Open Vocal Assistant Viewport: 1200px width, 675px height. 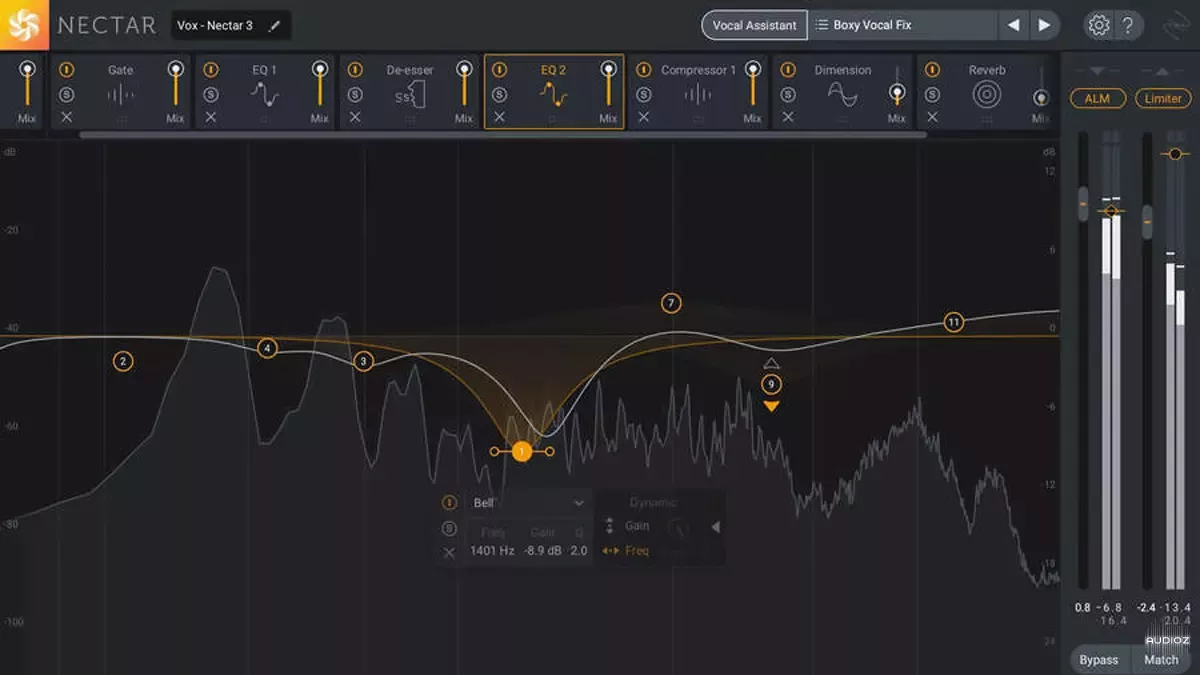754,25
